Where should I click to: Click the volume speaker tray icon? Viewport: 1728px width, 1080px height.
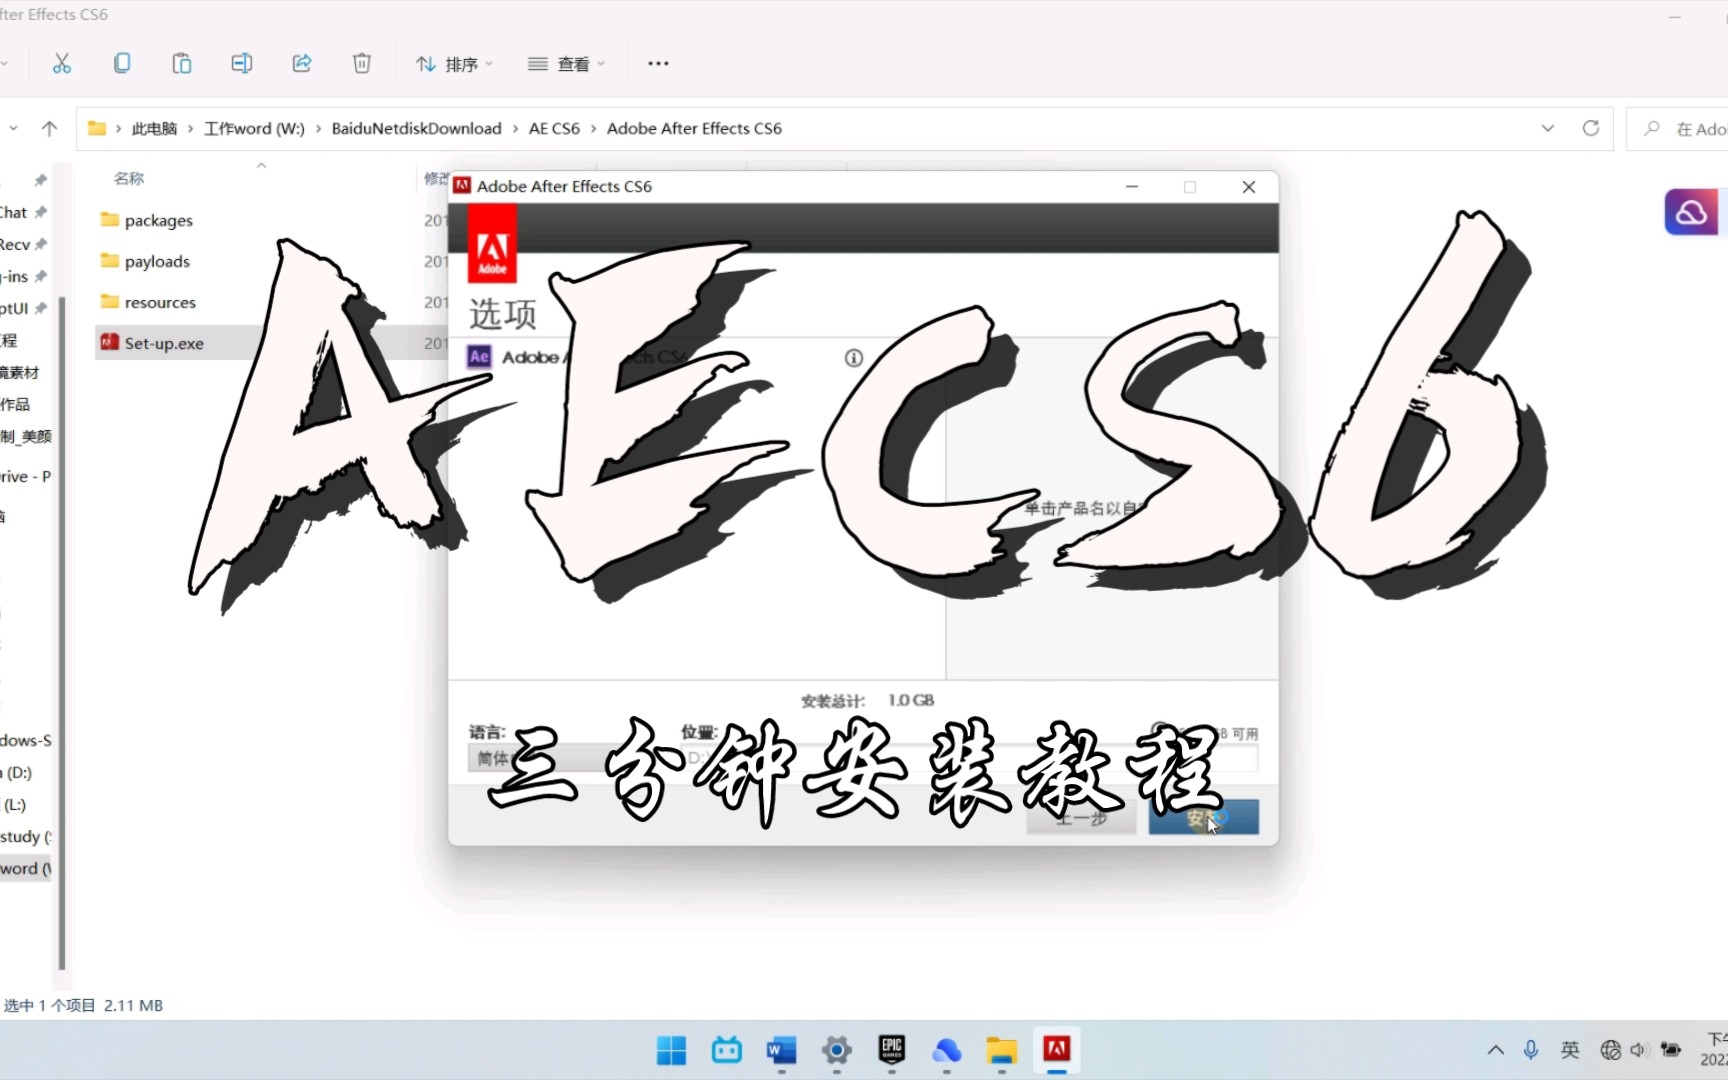pos(1638,1050)
